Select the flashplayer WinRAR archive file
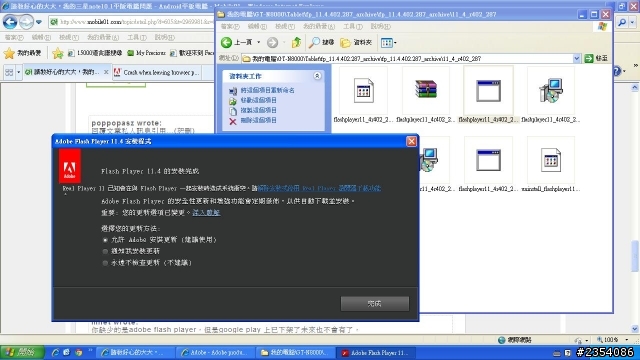Screen dimensions: 640x360 (426, 89)
